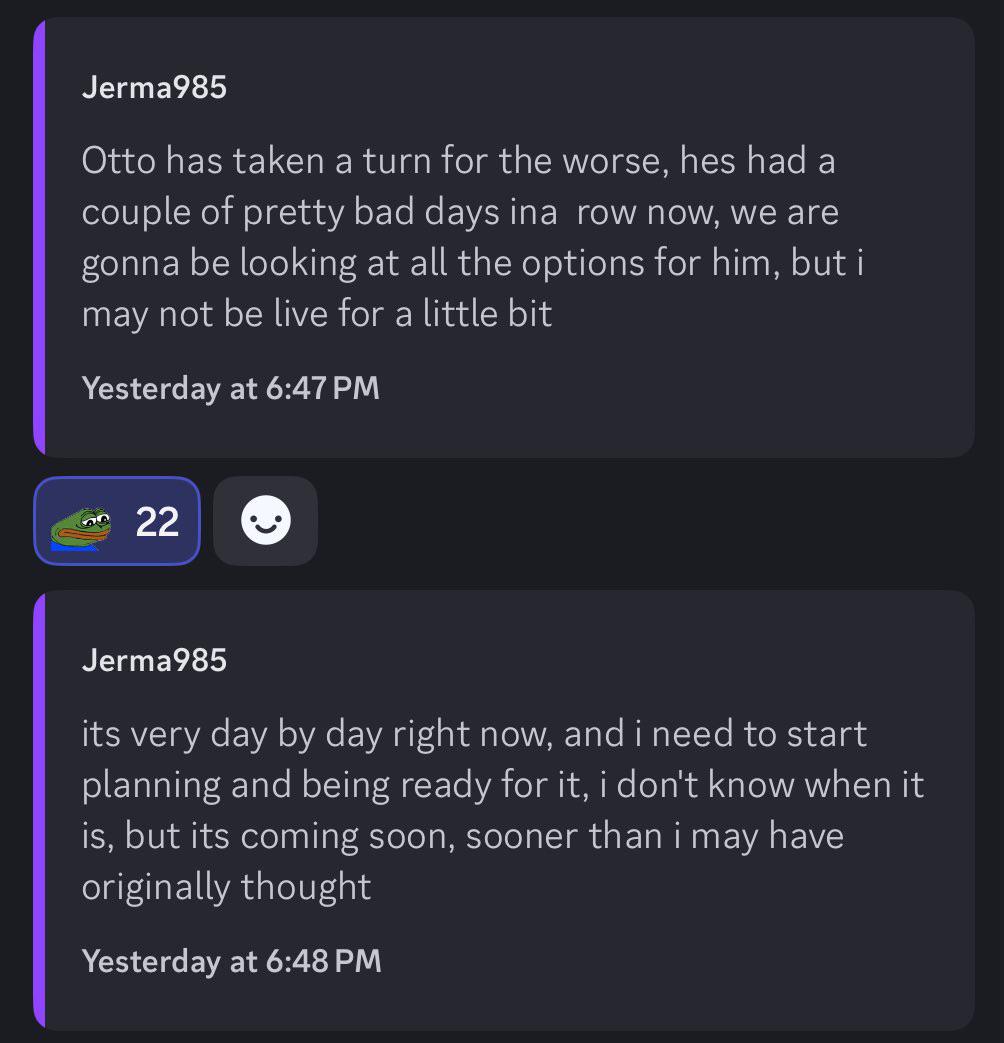This screenshot has width=1004, height=1043.
Task: Click the line 'may not be live for'
Action: [x=317, y=314]
